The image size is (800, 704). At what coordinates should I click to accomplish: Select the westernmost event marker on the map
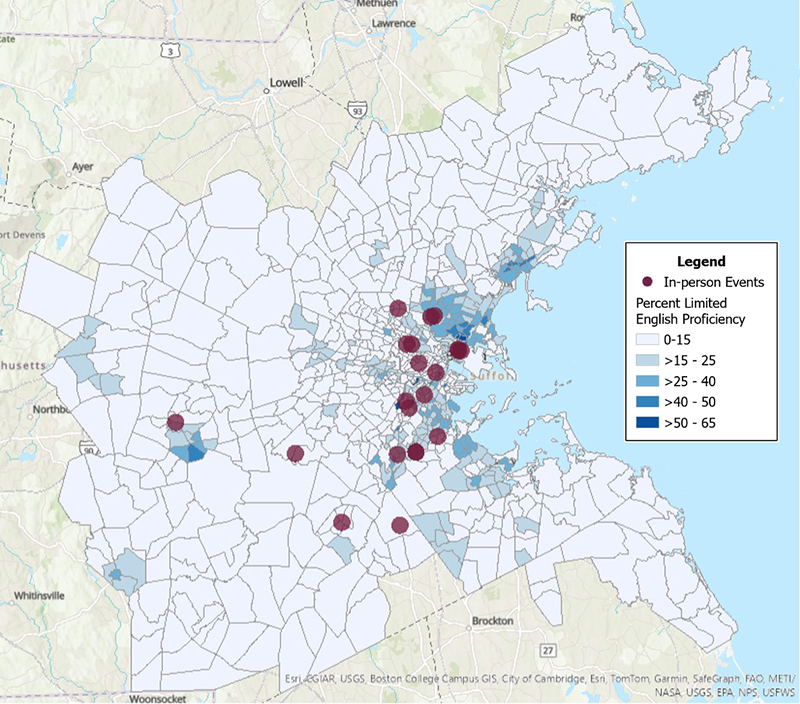(x=175, y=422)
